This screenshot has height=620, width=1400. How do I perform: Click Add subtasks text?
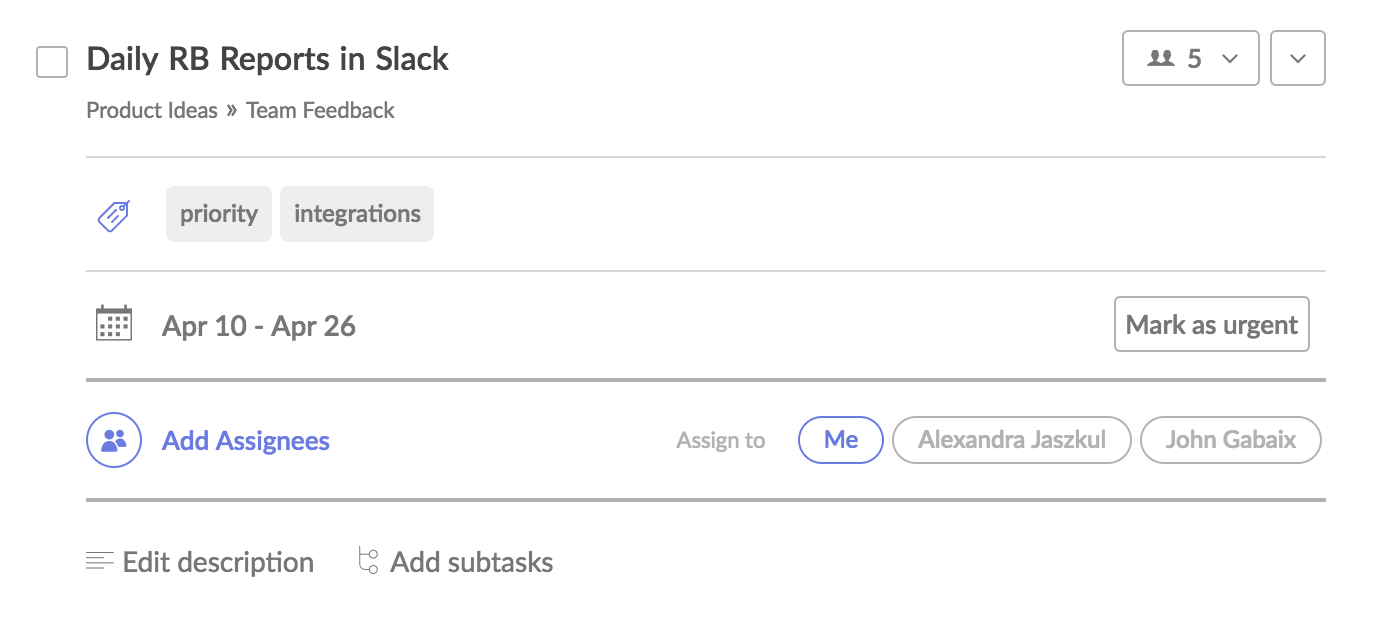[x=471, y=562]
